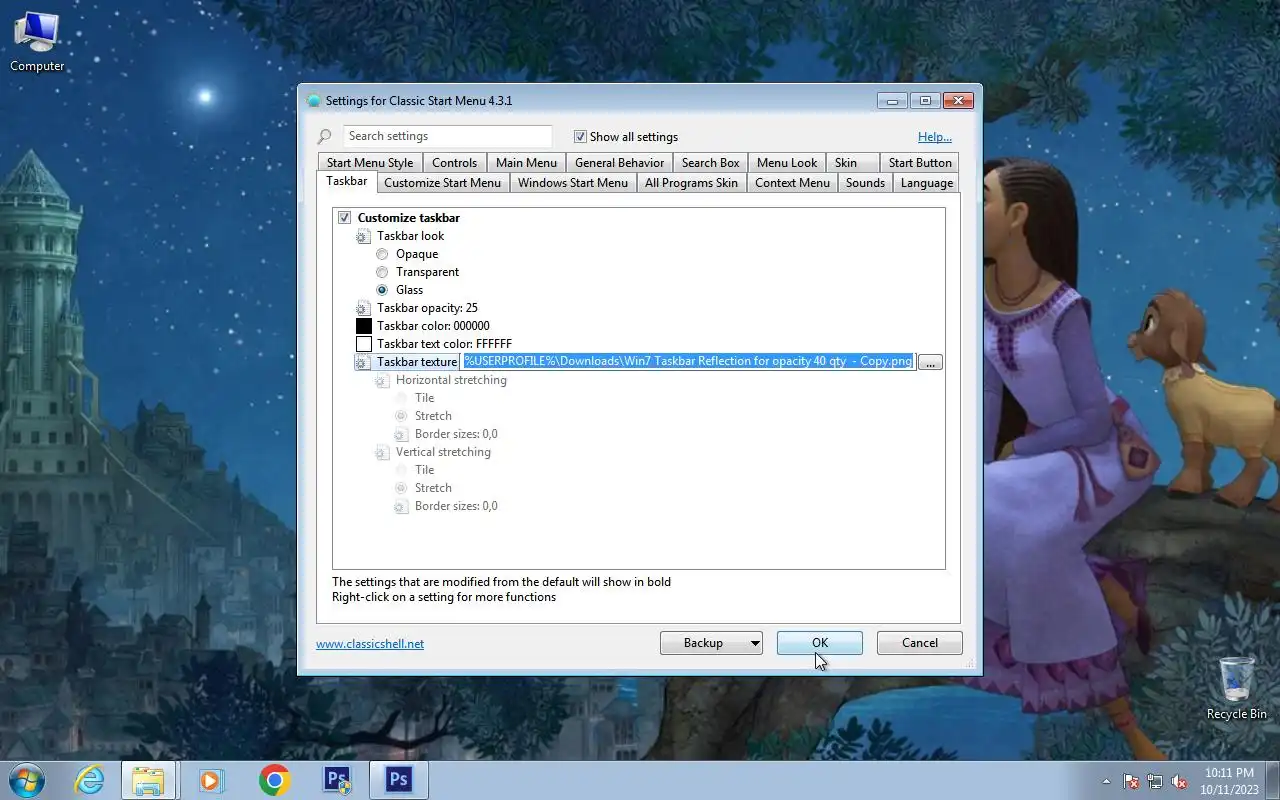Image resolution: width=1280 pixels, height=800 pixels.
Task: Select Stretch under Horizontal stretching
Action: coord(401,416)
